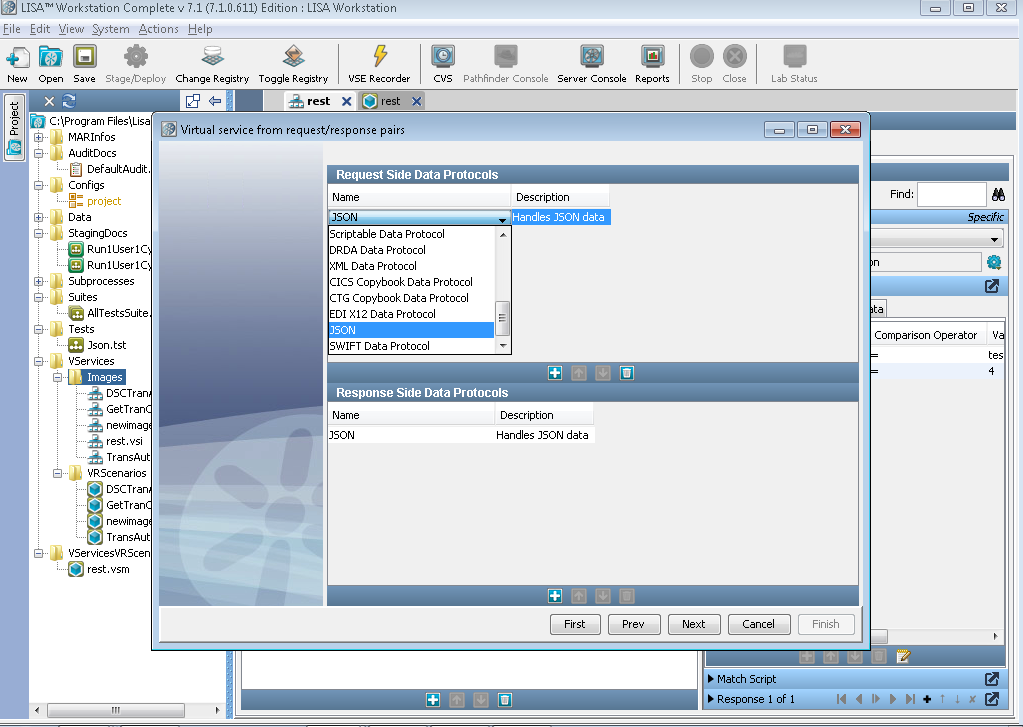1023x727 pixels.
Task: Close the second rest tab
Action: [x=416, y=101]
